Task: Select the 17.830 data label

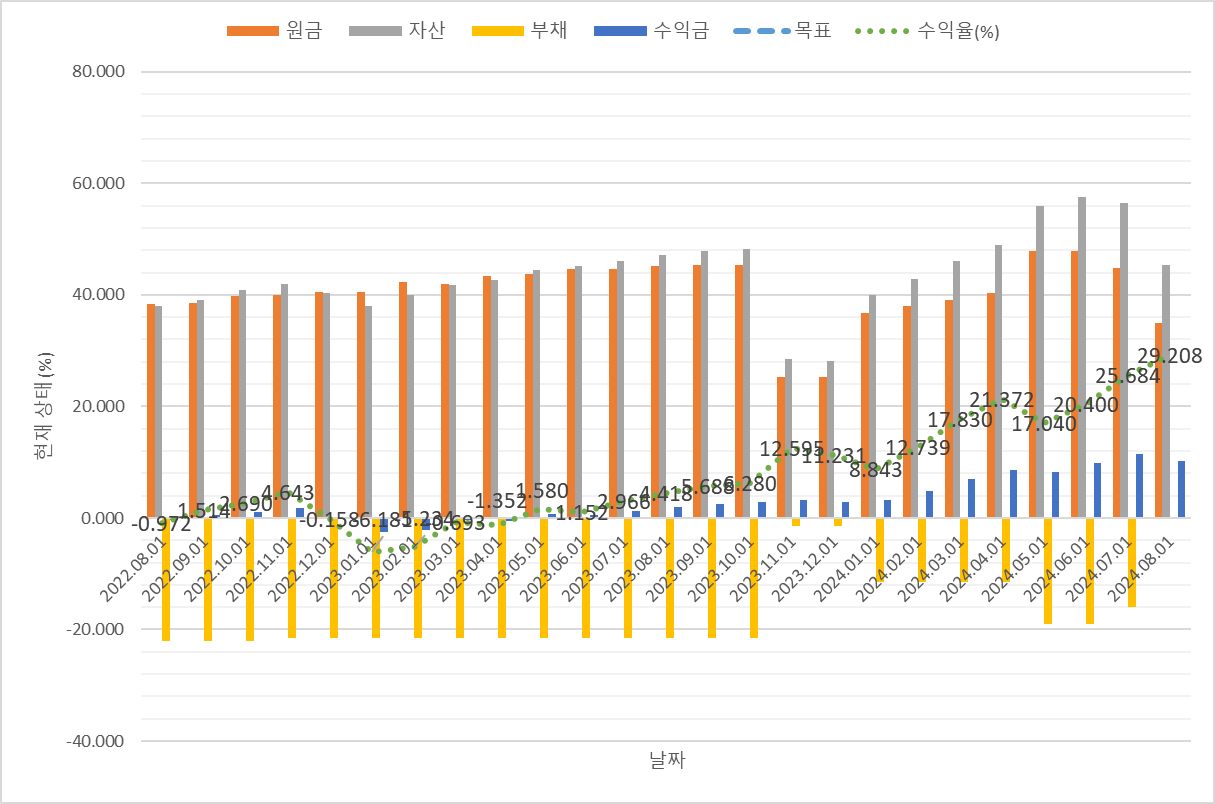Action: pyautogui.click(x=960, y=420)
